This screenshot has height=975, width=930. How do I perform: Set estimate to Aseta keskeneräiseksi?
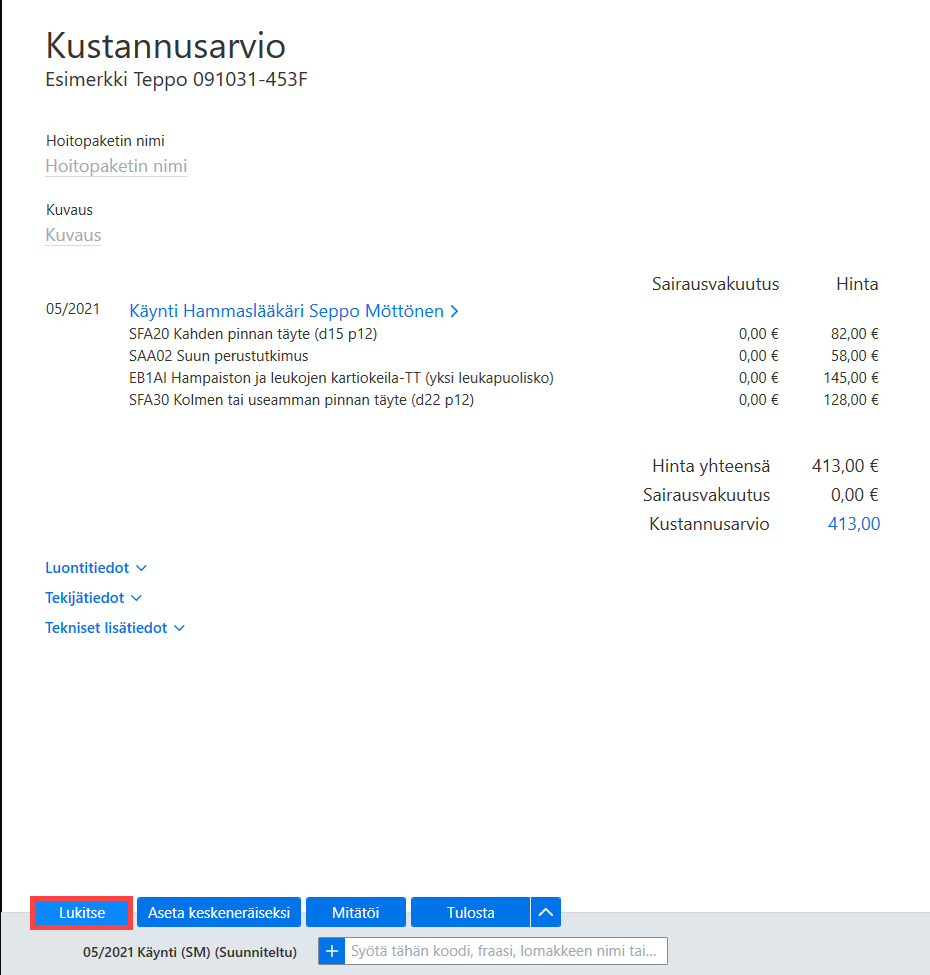click(x=219, y=912)
